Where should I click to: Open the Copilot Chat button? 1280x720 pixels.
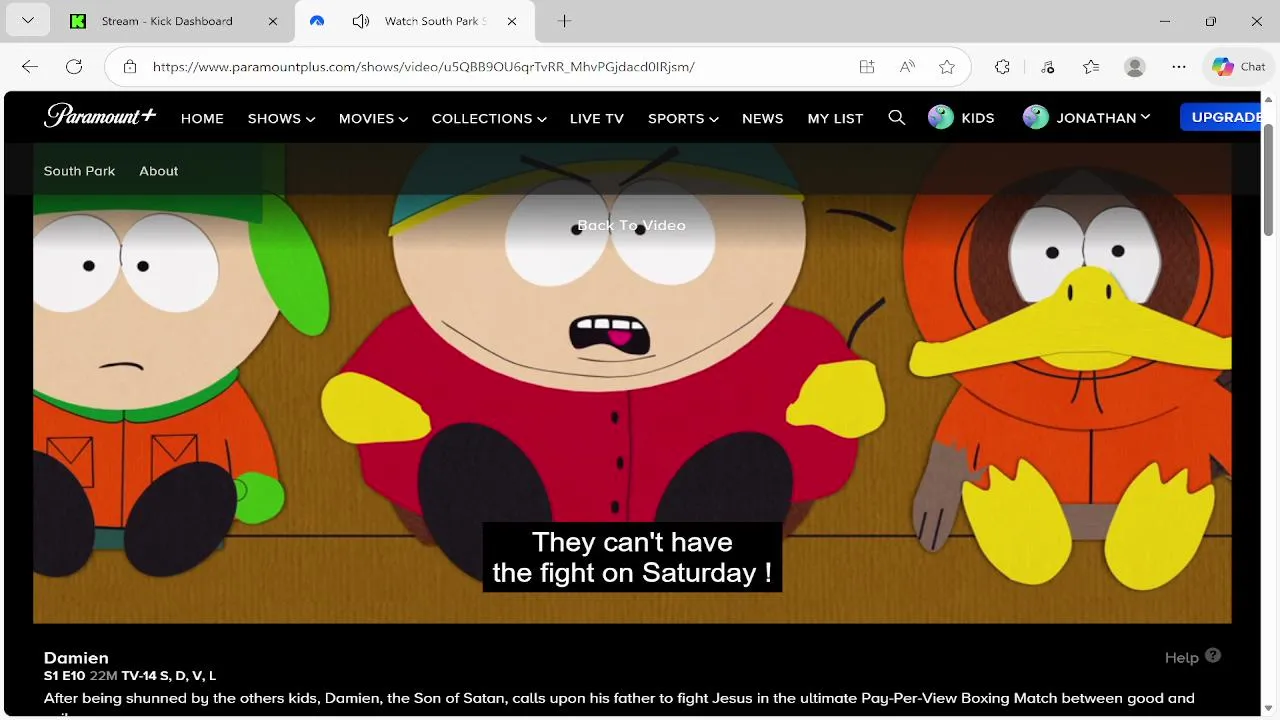coord(1238,67)
